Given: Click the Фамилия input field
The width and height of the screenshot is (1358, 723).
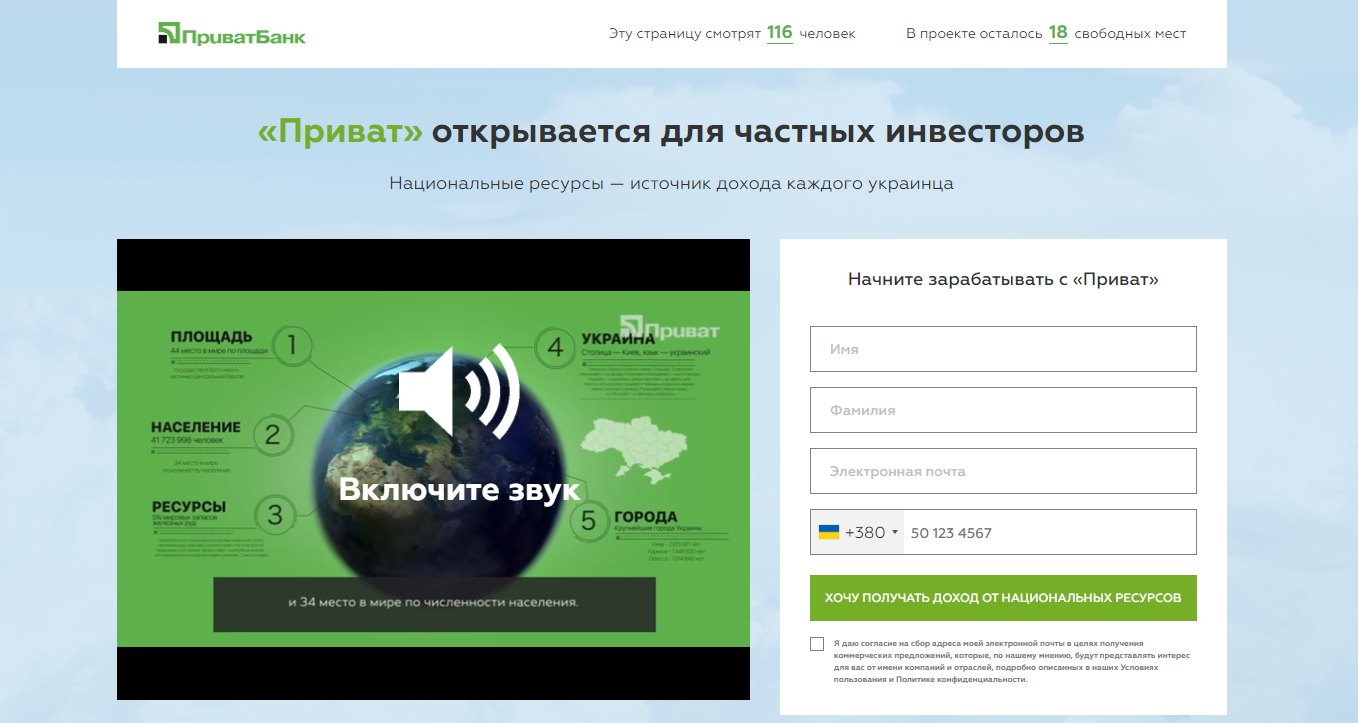Looking at the screenshot, I should coord(1003,410).
